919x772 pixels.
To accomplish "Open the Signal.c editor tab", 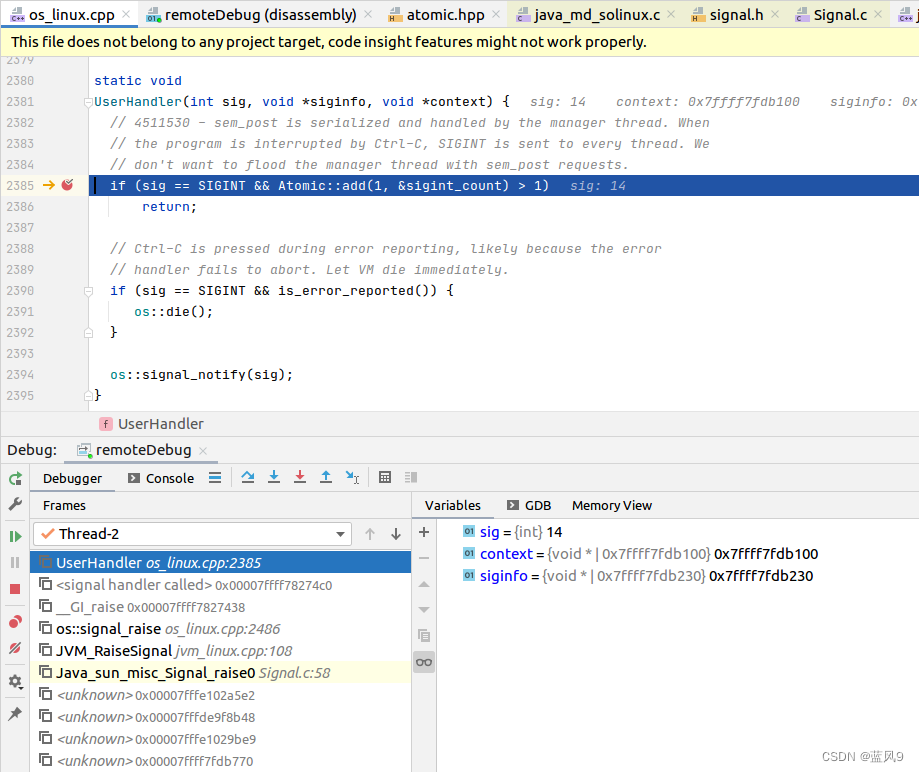I will 839,15.
